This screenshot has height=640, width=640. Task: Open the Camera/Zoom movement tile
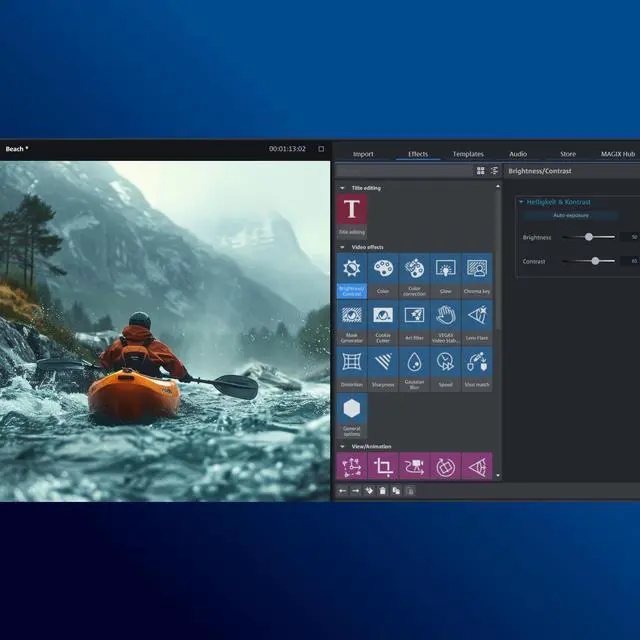tap(414, 466)
